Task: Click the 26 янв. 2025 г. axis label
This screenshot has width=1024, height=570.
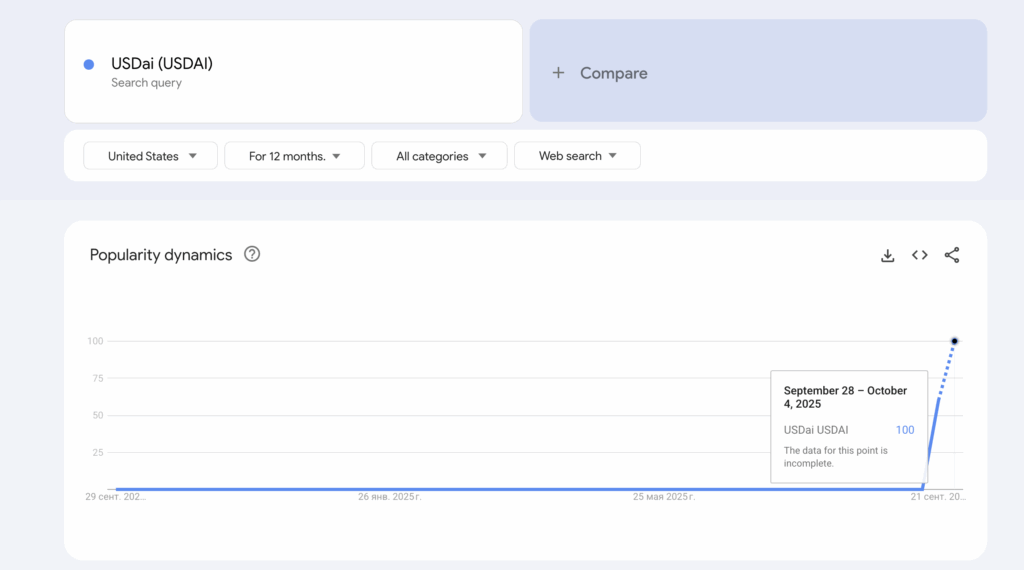Action: tap(390, 496)
